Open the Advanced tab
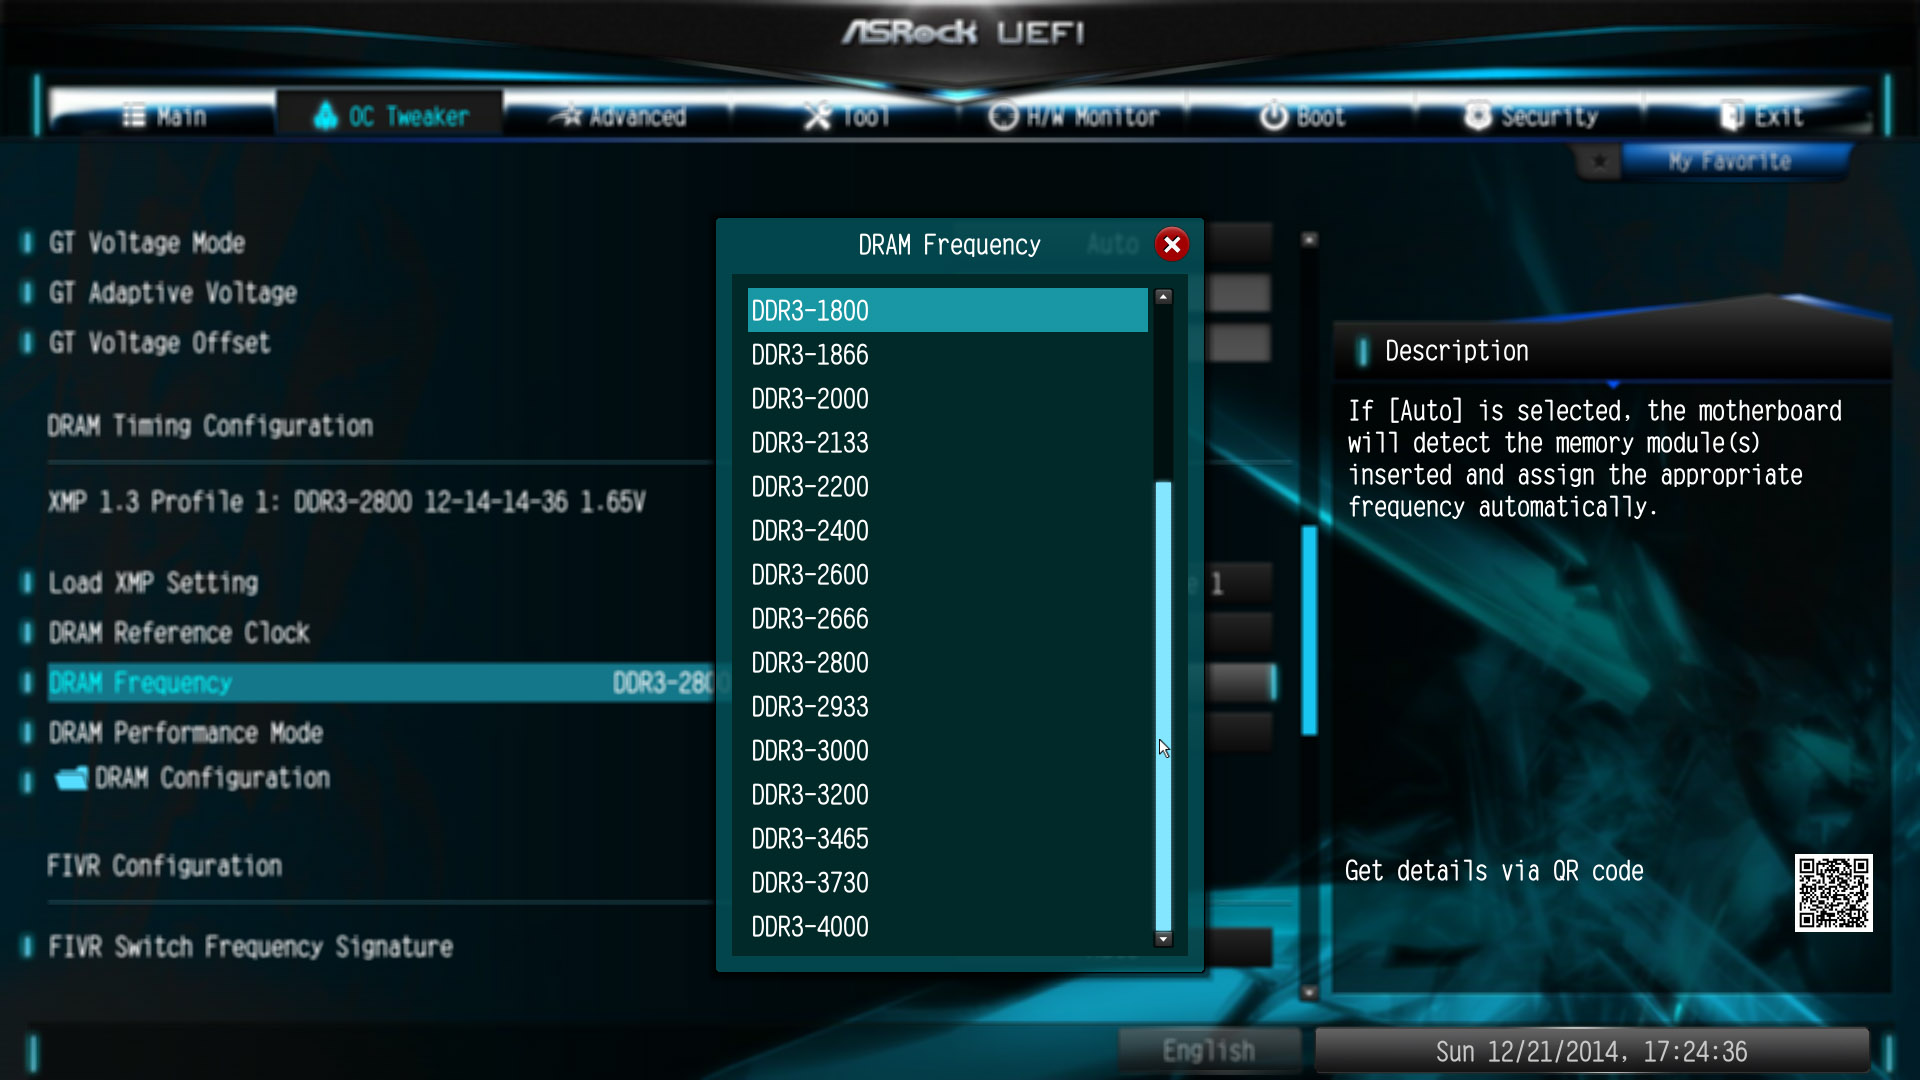 click(618, 116)
